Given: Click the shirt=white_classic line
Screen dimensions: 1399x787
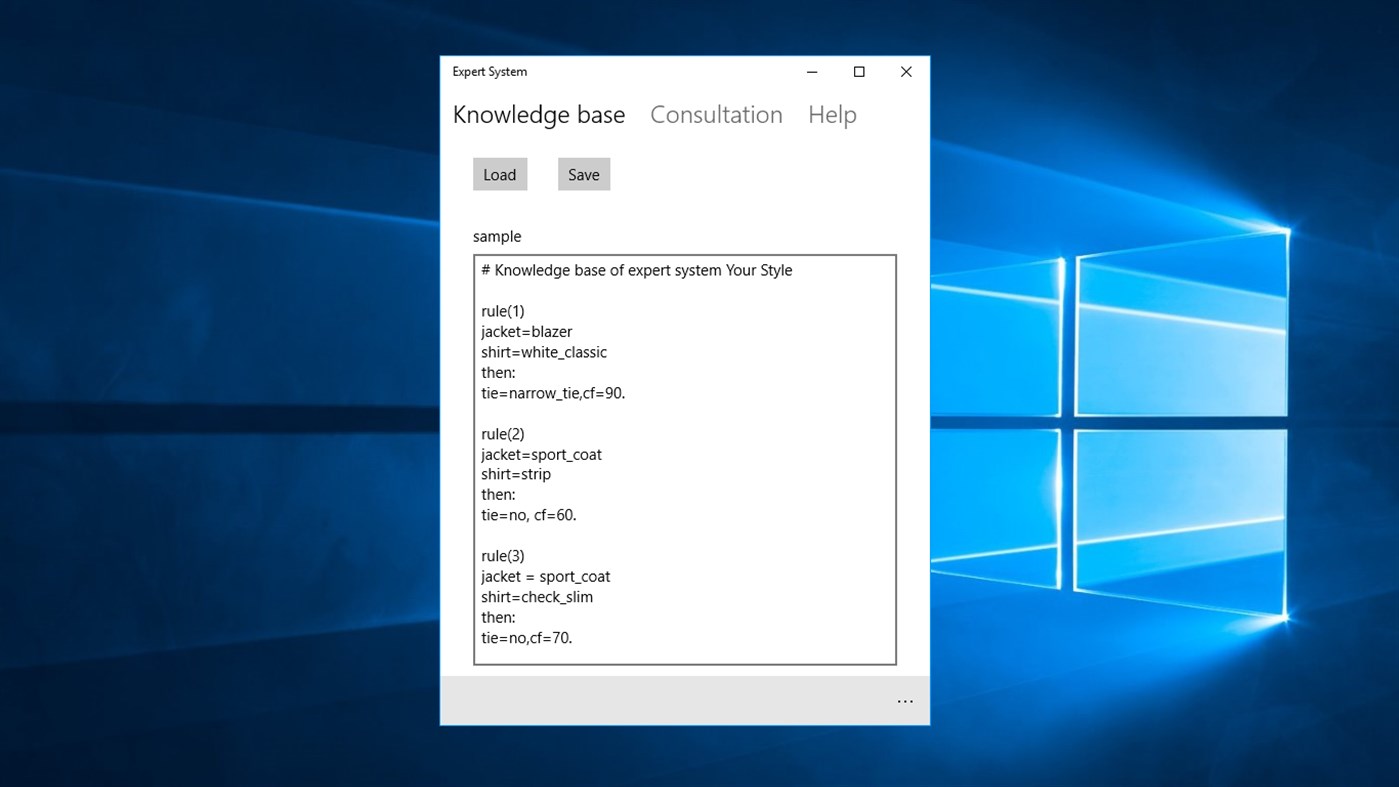Looking at the screenshot, I should (x=544, y=351).
